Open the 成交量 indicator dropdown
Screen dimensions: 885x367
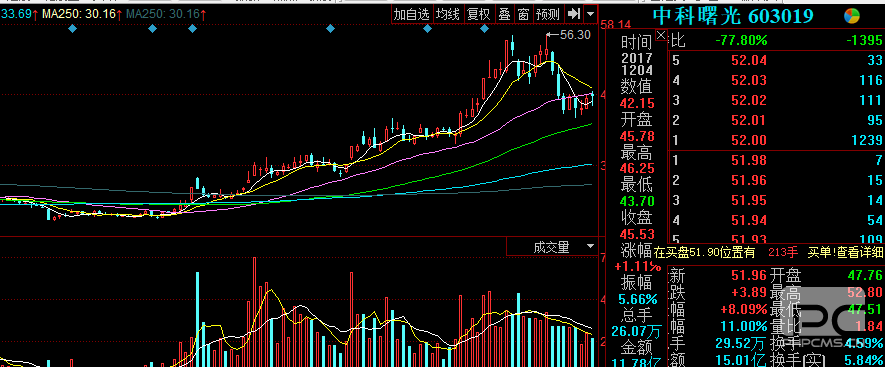pos(591,246)
